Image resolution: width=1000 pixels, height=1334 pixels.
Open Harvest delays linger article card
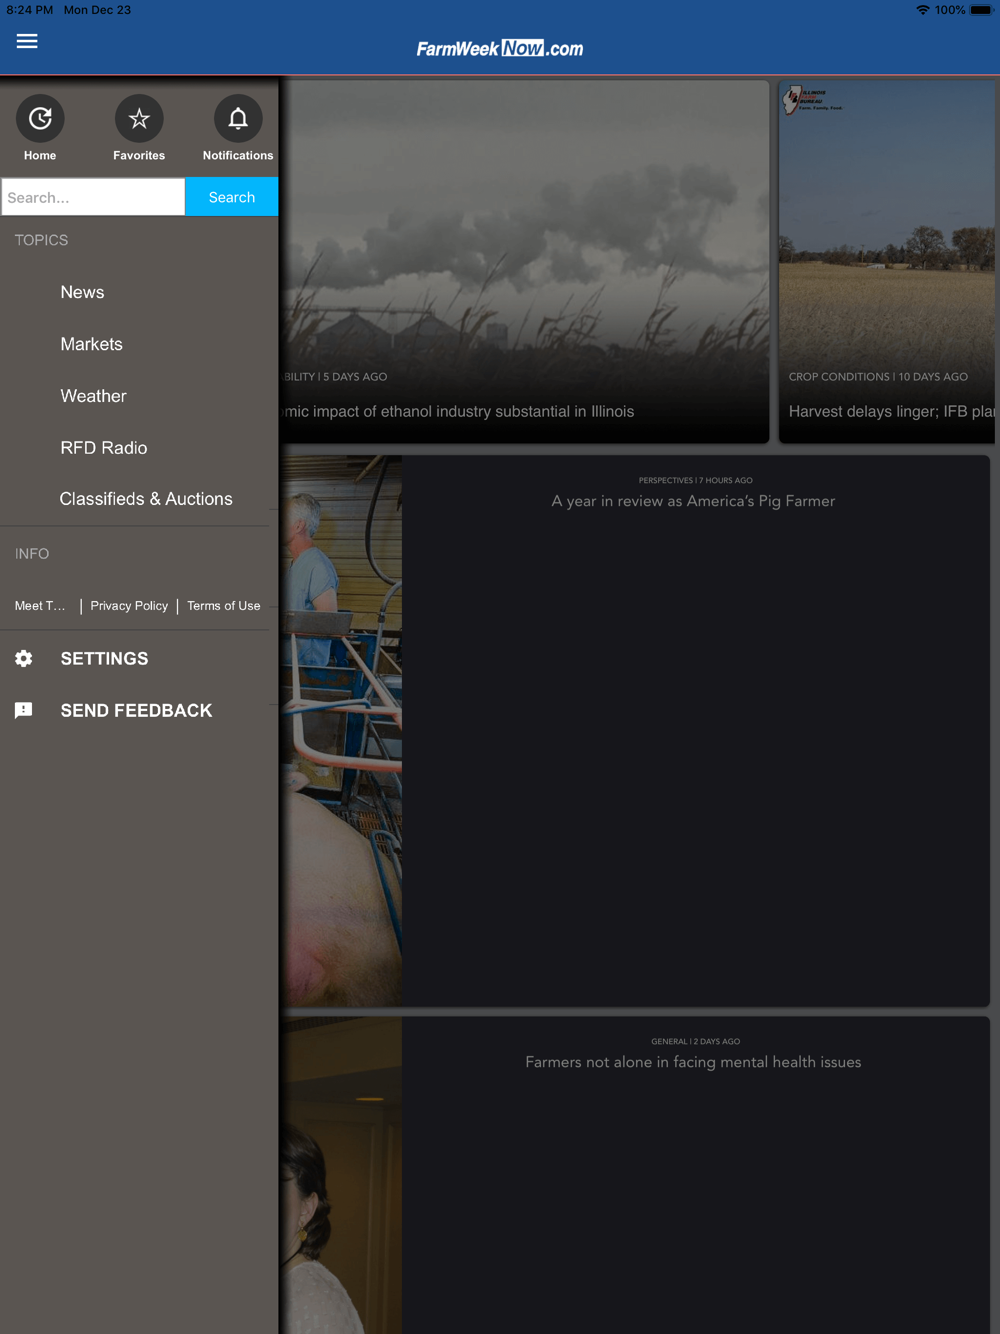(x=887, y=262)
